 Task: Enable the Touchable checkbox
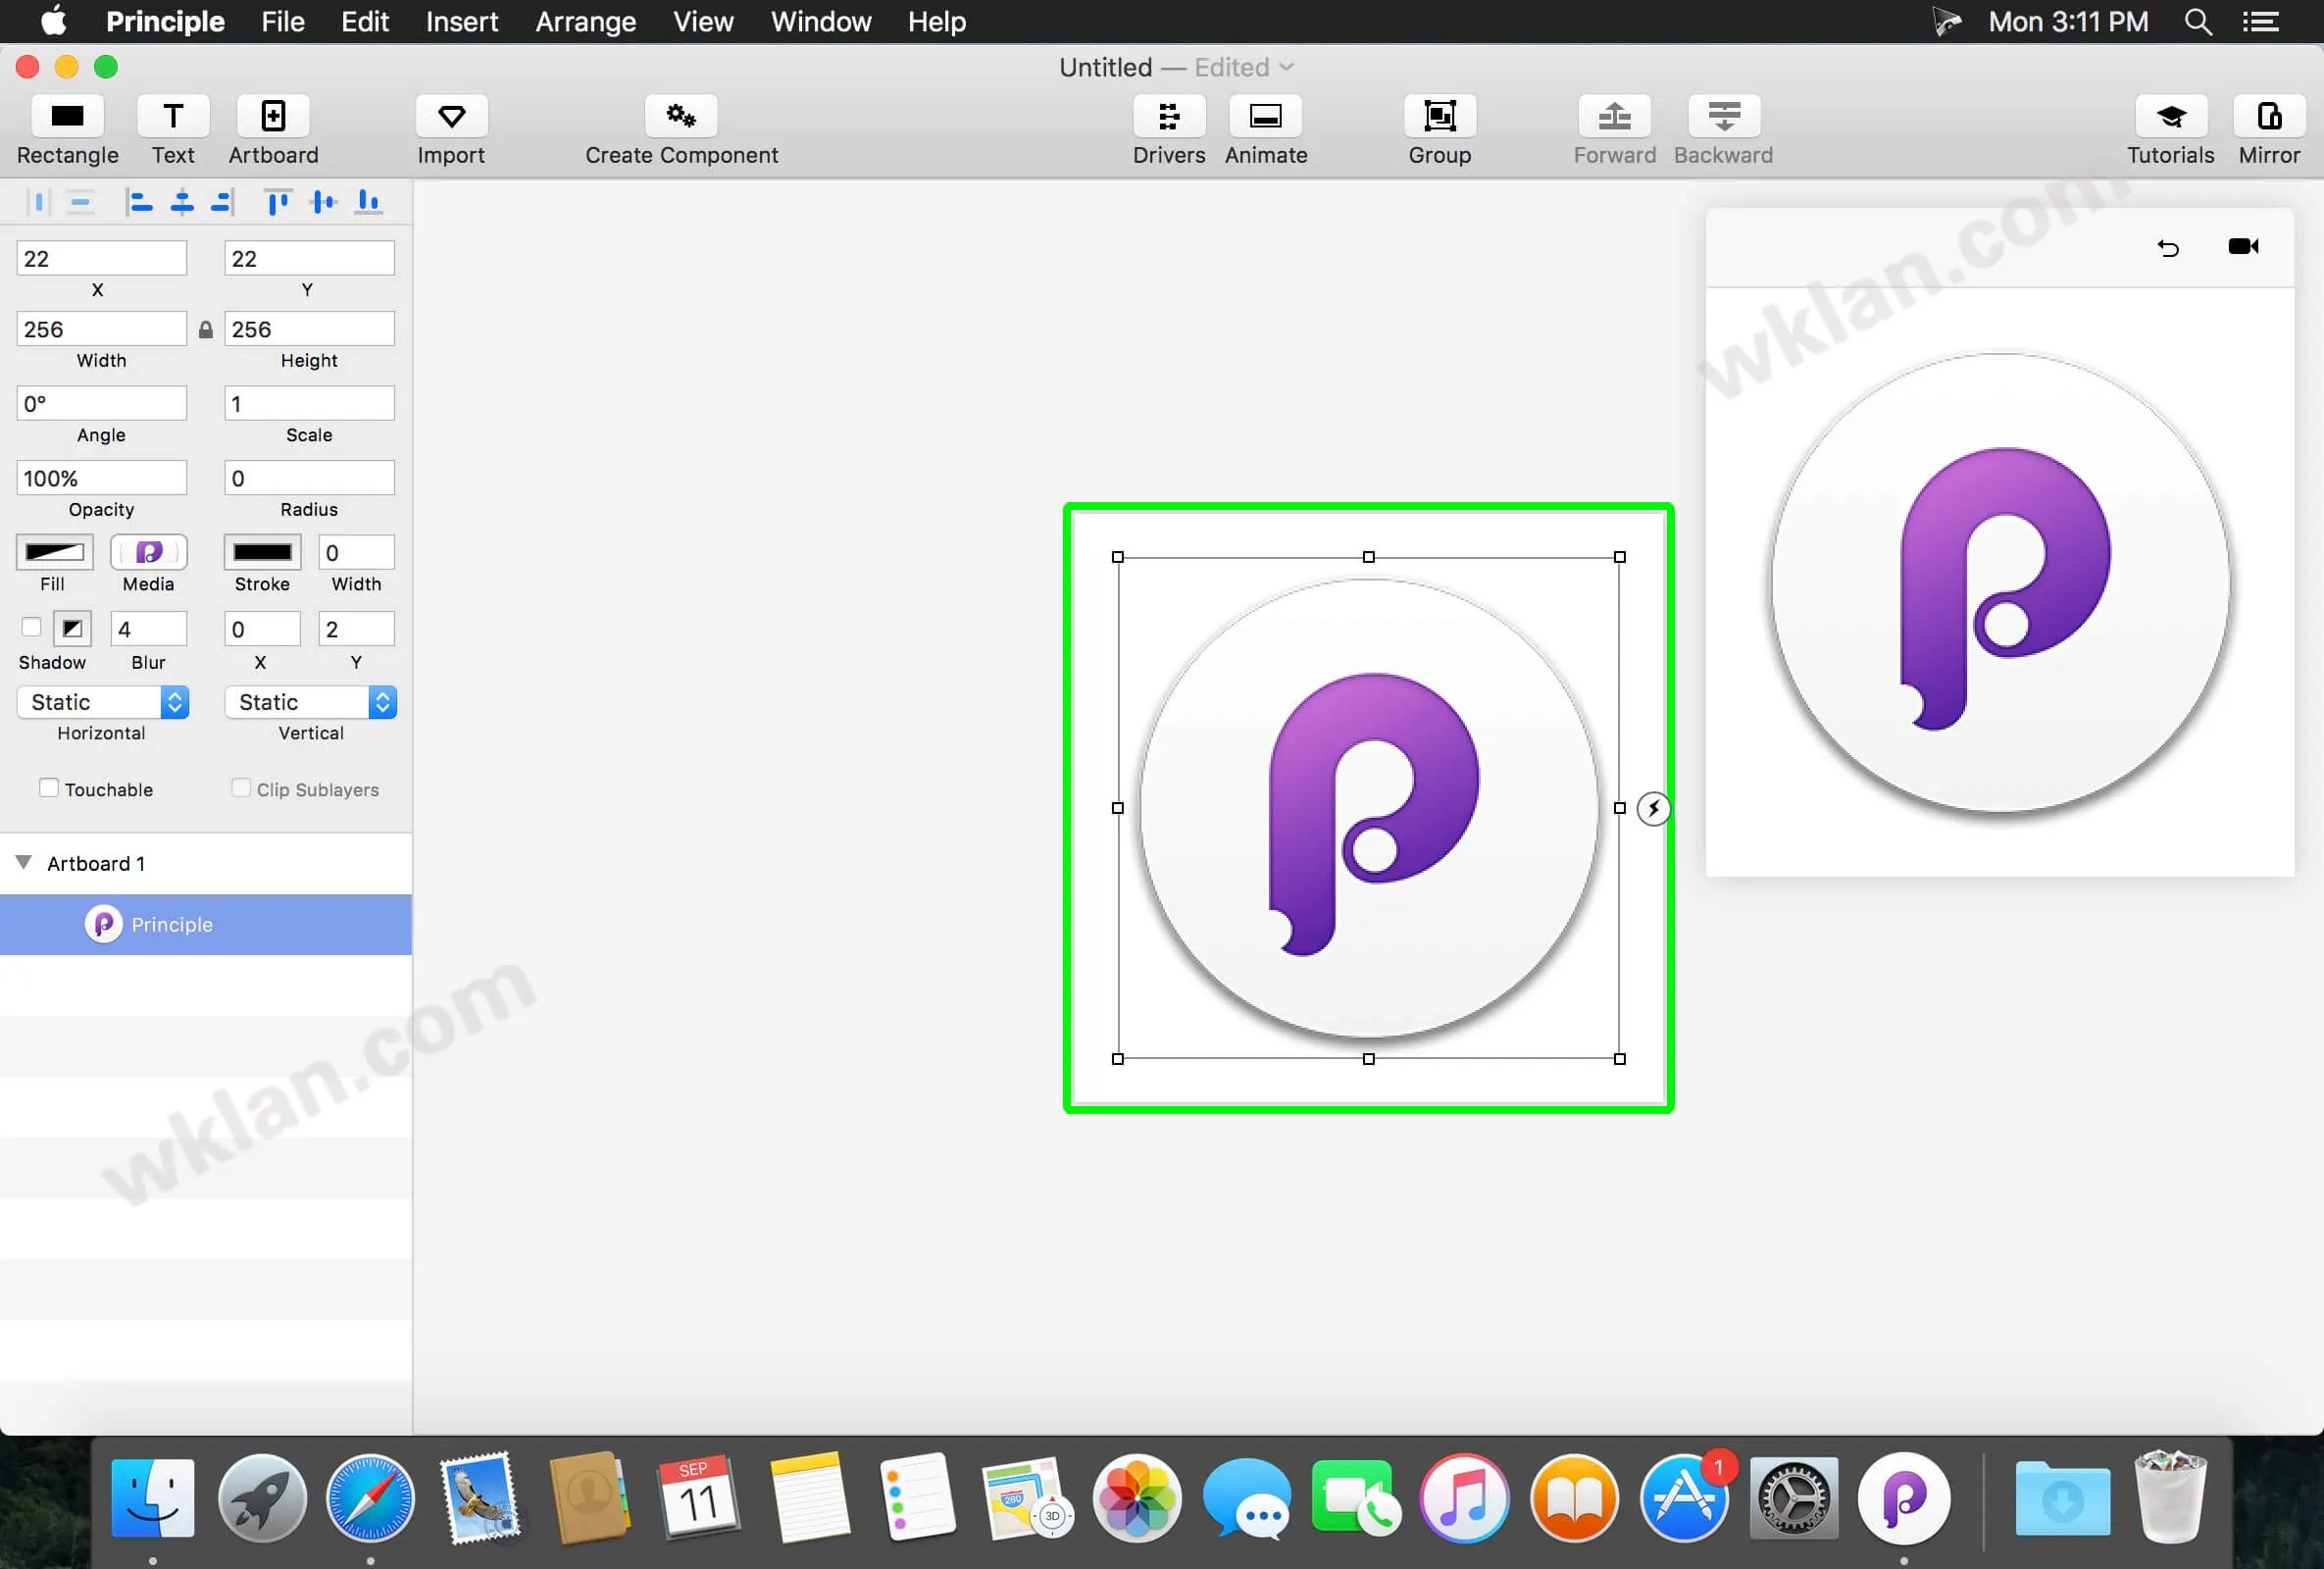[48, 788]
